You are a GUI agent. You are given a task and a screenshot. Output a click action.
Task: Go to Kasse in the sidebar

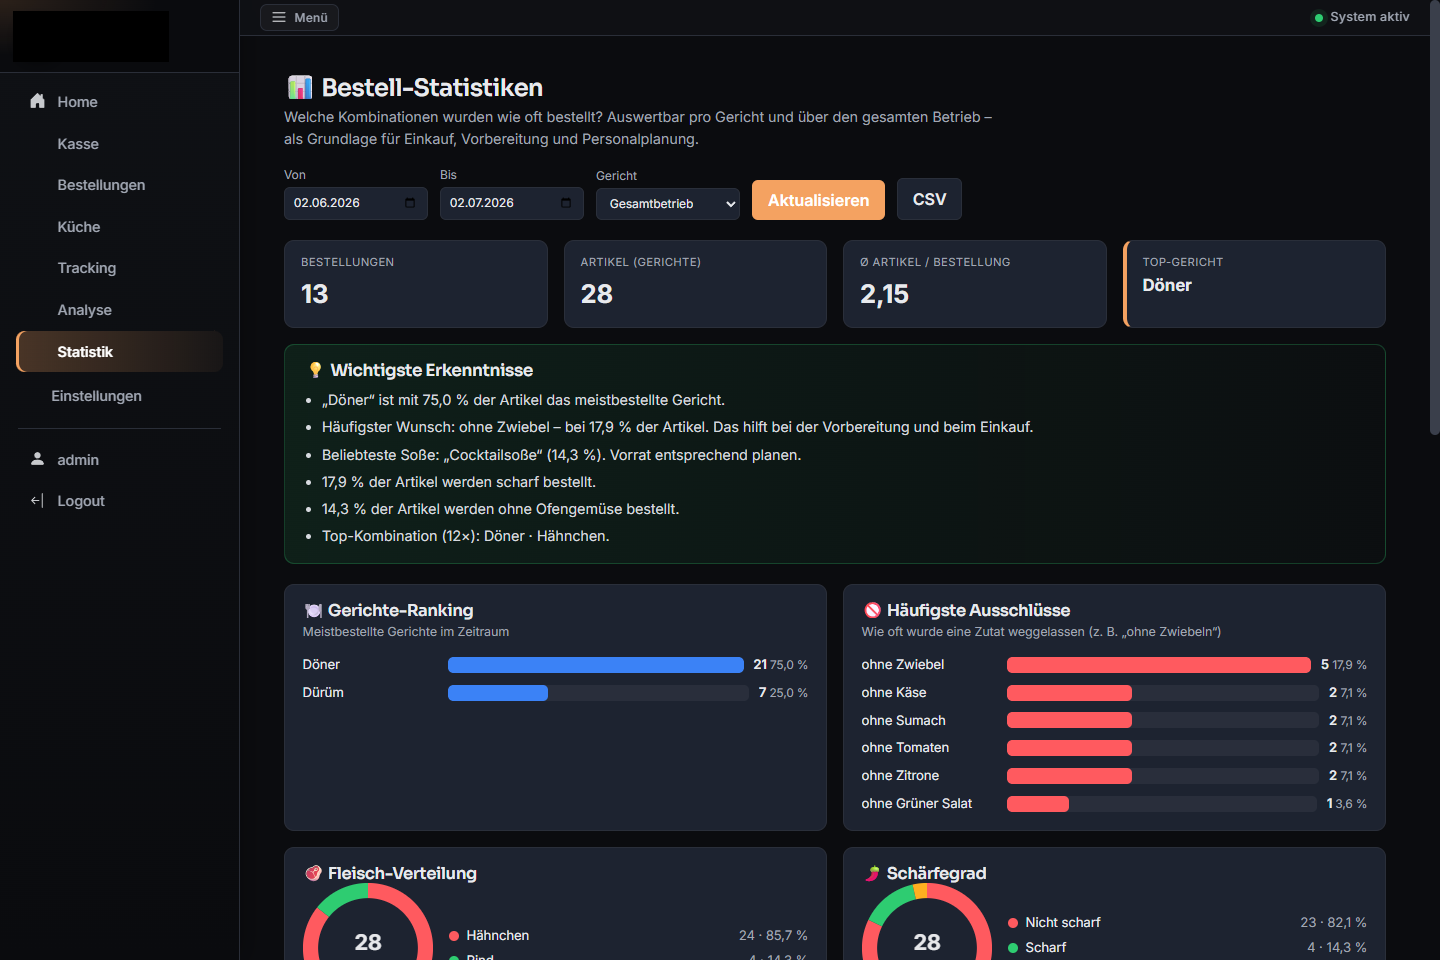click(x=119, y=144)
